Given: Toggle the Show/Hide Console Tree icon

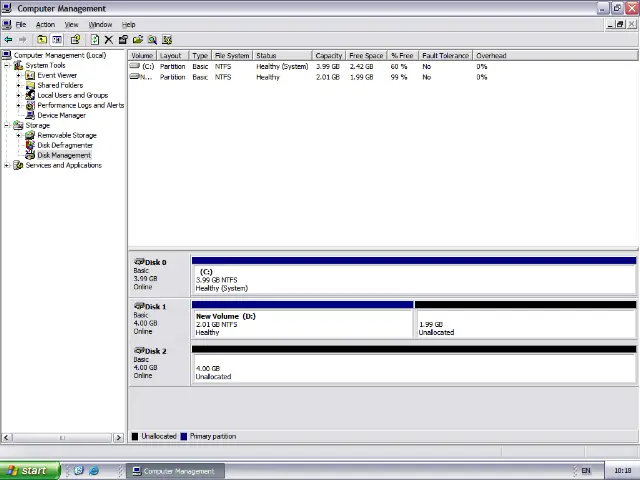Looking at the screenshot, I should point(58,40).
